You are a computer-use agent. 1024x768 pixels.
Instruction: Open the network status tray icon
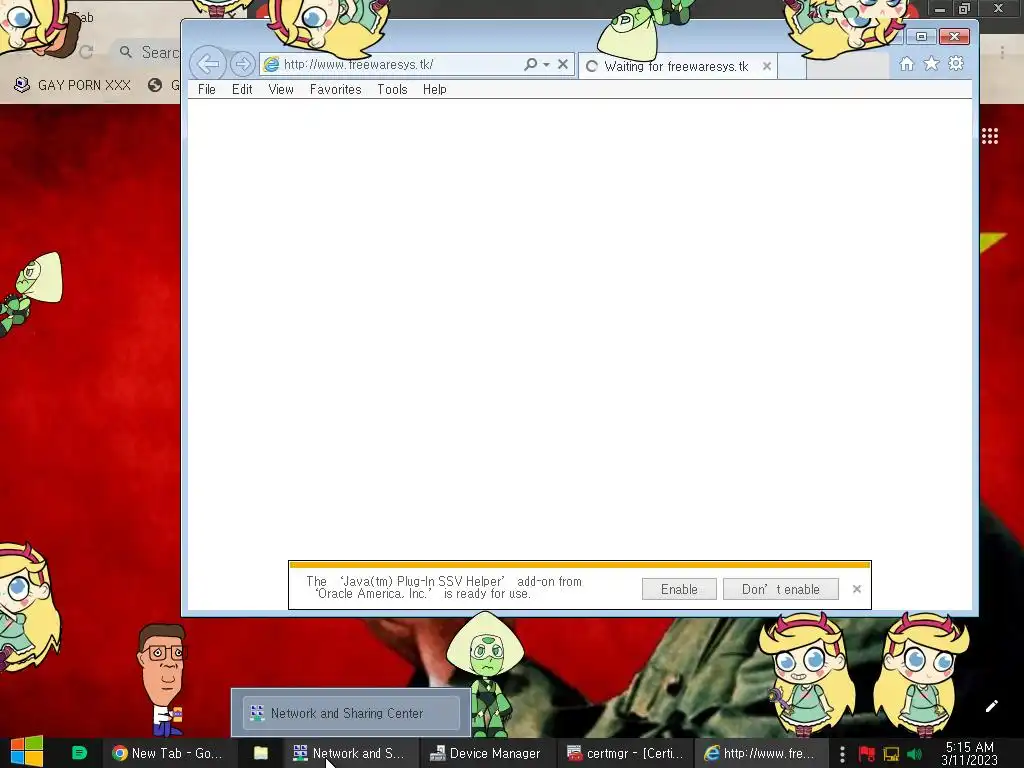[x=891, y=754]
